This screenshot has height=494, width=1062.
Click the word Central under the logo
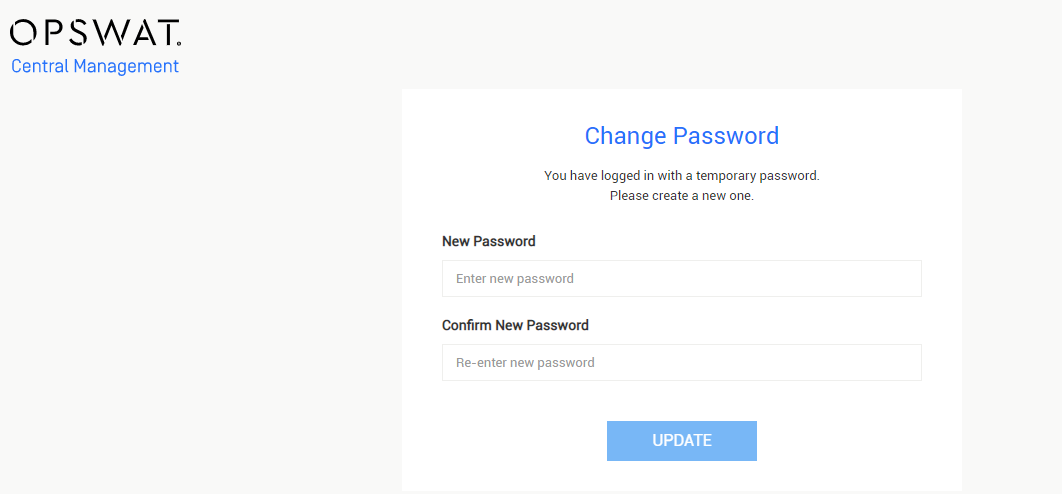tap(40, 66)
